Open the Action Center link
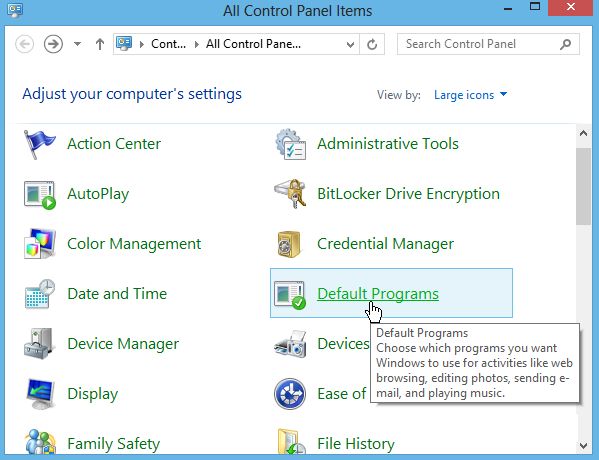 click(114, 144)
